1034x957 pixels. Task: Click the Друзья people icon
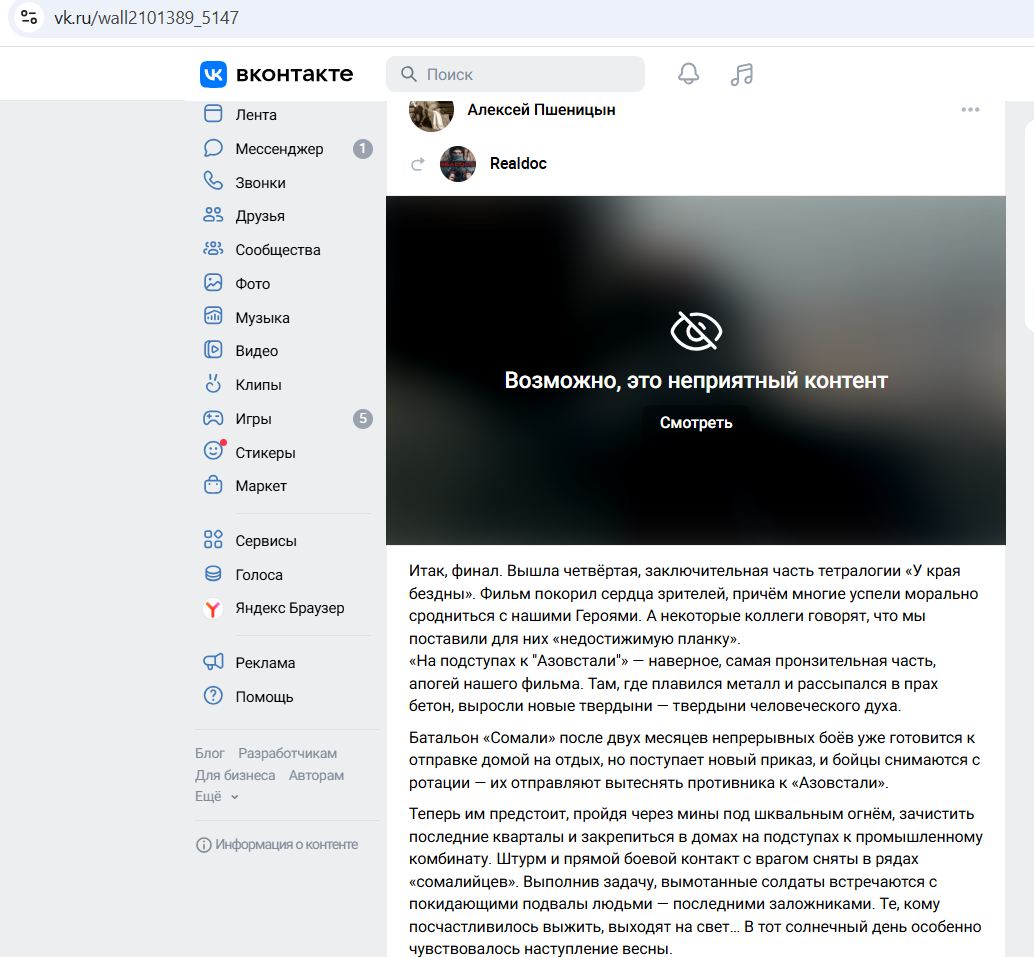click(213, 215)
